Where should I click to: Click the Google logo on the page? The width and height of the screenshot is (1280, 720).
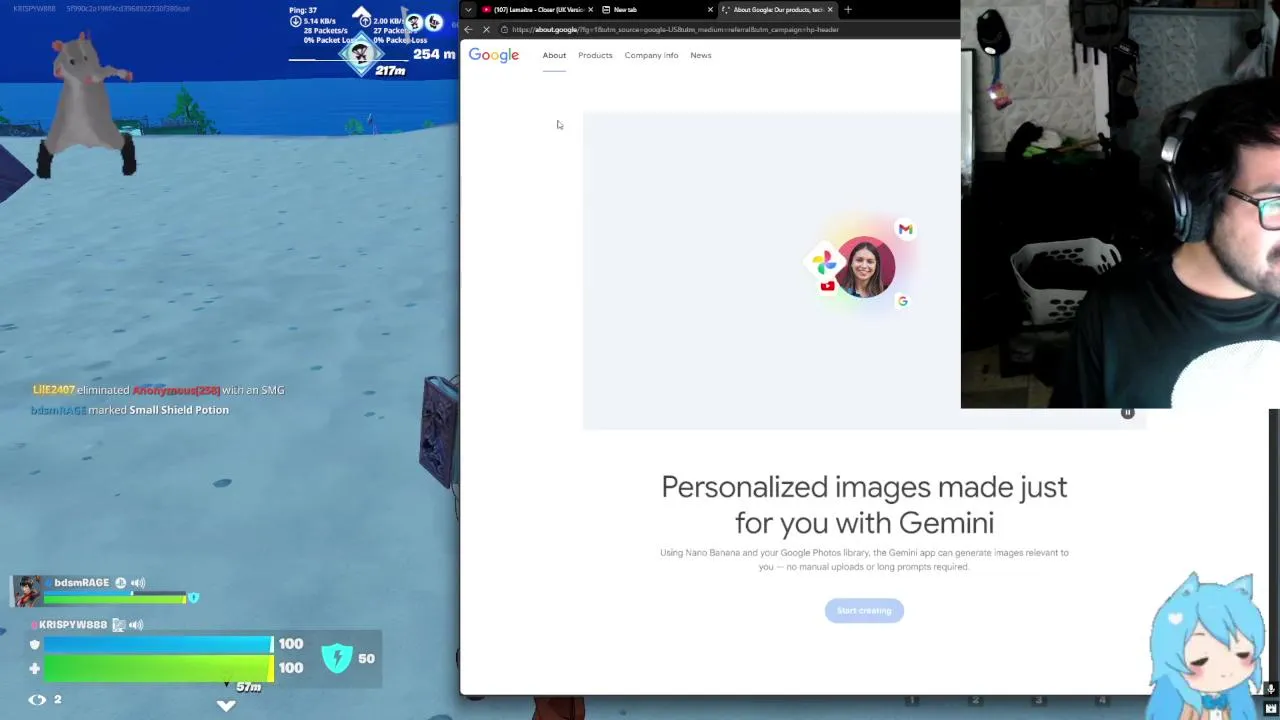tap(494, 55)
